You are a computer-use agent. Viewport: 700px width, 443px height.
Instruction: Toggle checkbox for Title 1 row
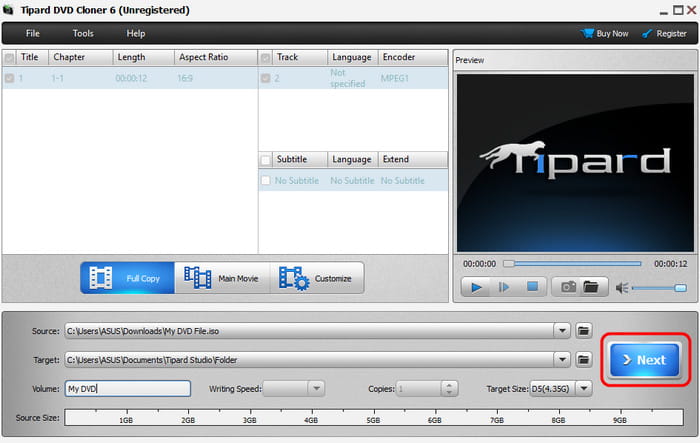(x=9, y=78)
